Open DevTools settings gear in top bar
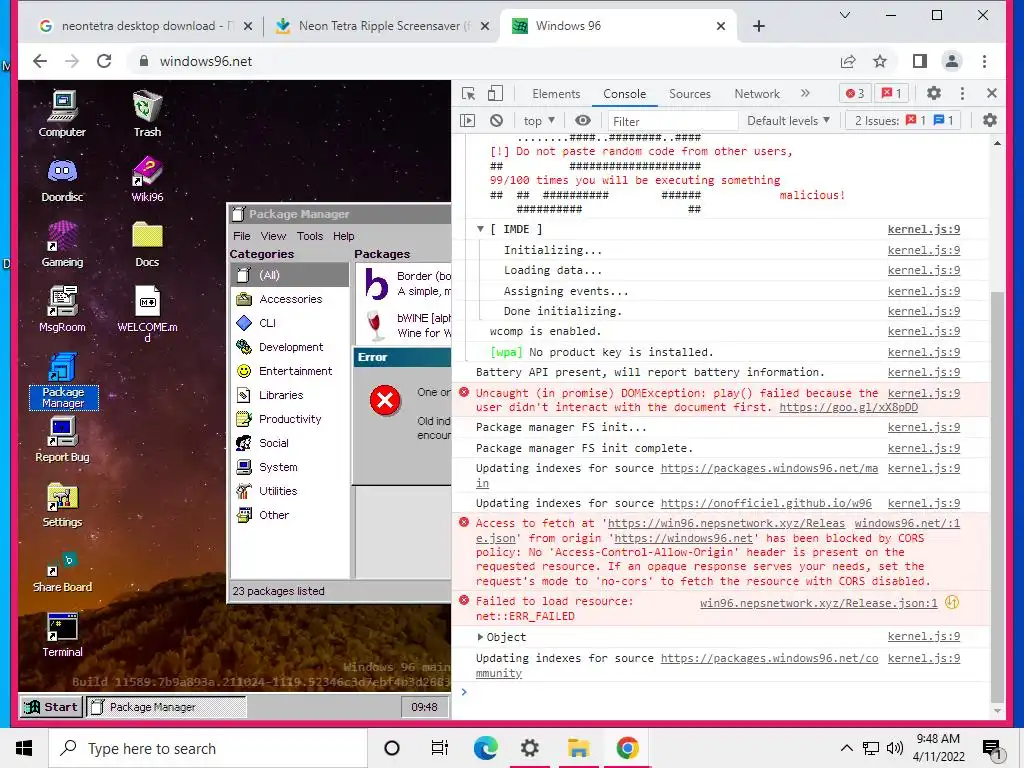Viewport: 1024px width, 768px height. pyautogui.click(x=934, y=93)
